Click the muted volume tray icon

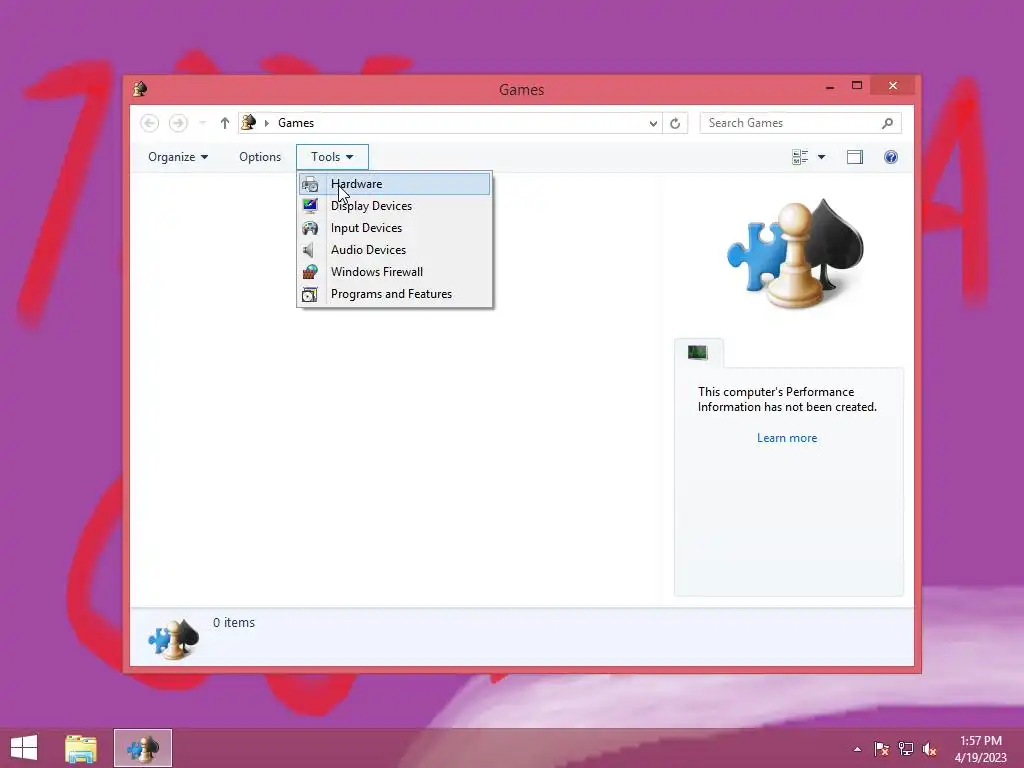point(929,749)
